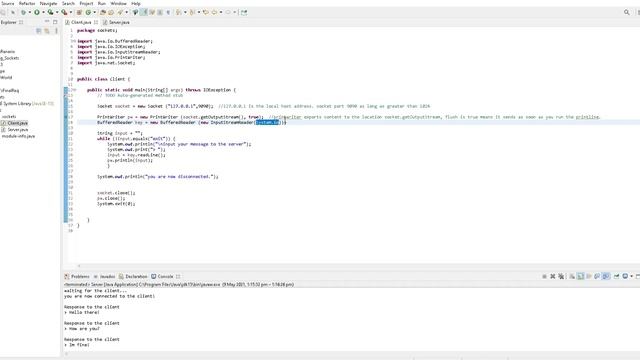
Task: Toggle Block Selection Mode in toolbar
Action: point(160,12)
